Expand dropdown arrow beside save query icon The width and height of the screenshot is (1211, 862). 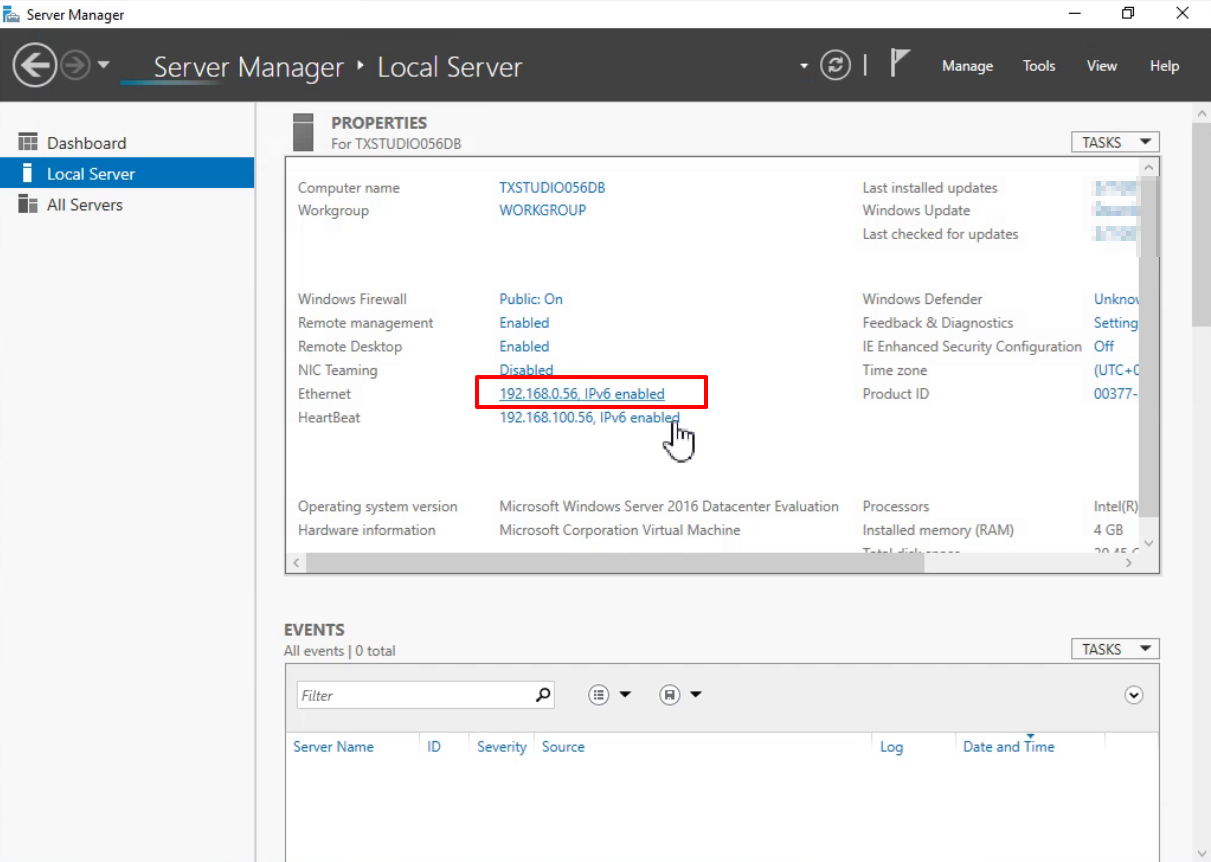pyautogui.click(x=696, y=695)
